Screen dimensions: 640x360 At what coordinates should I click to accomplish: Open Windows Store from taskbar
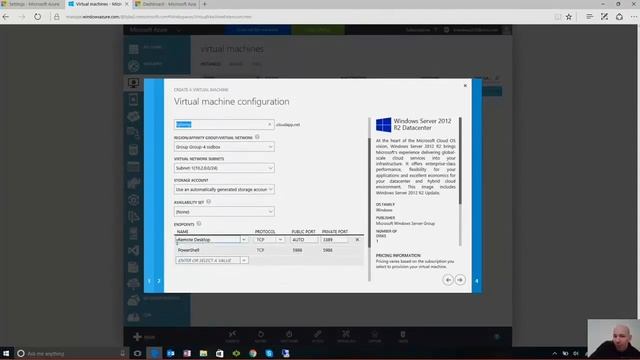point(220,353)
